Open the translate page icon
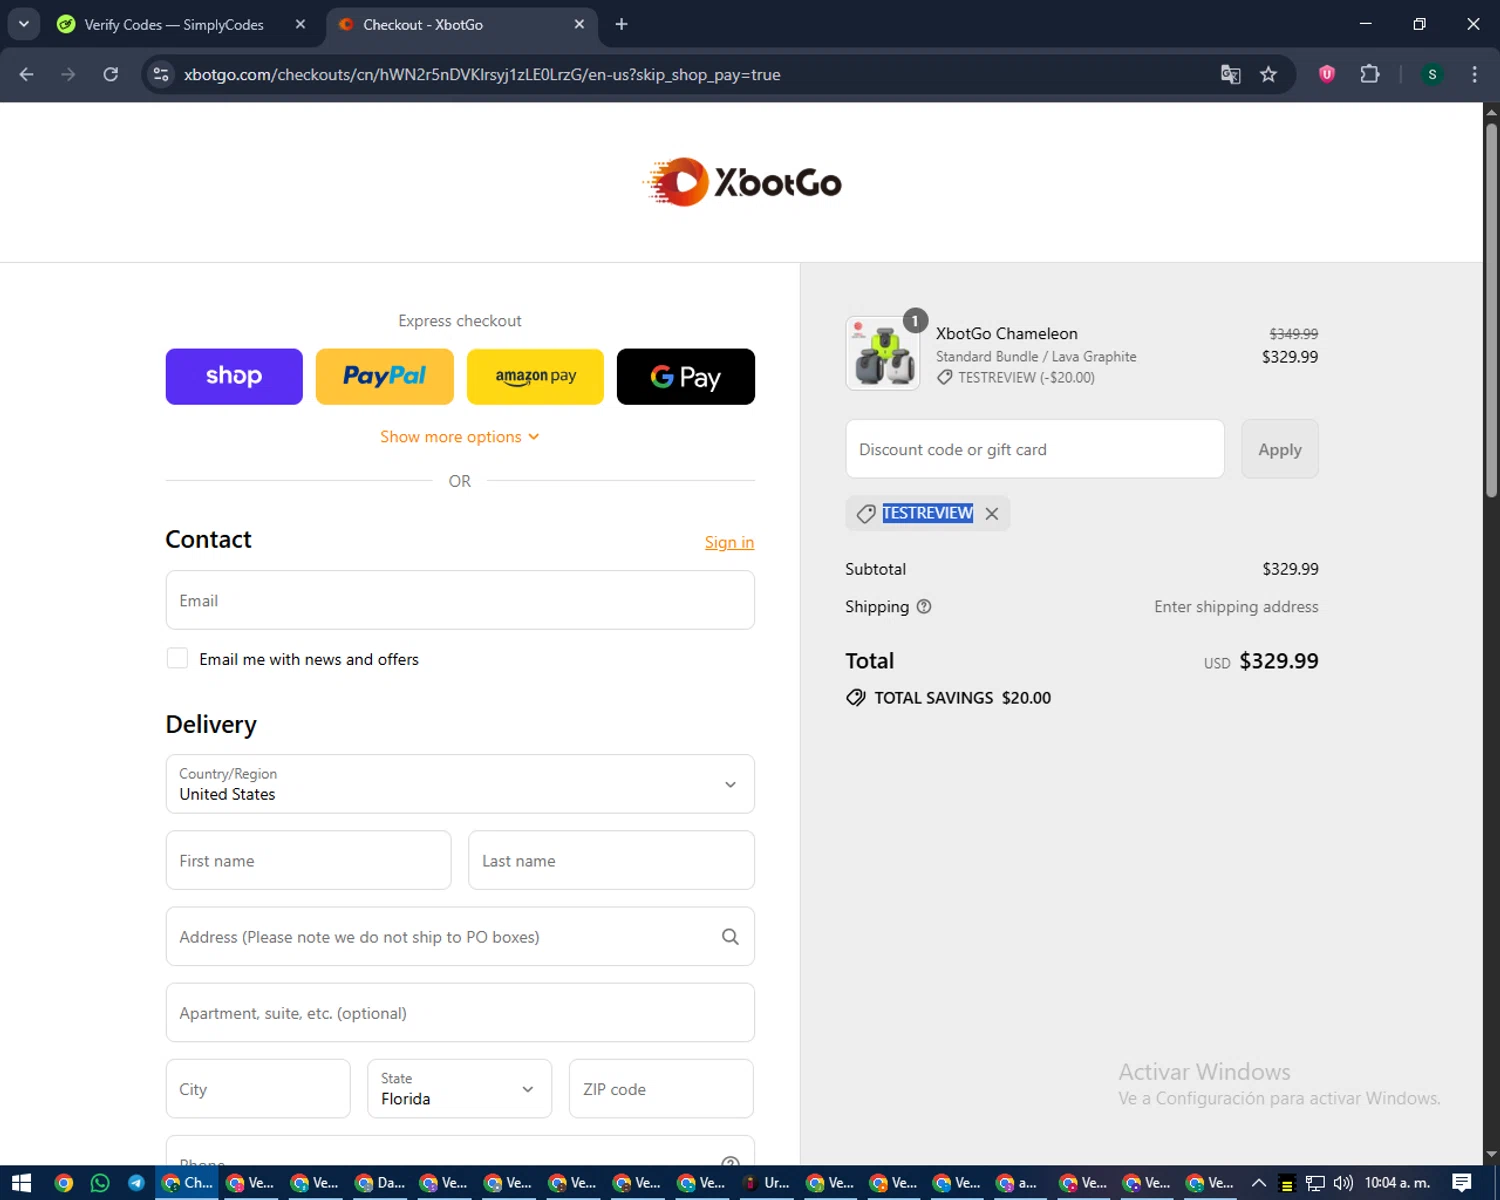This screenshot has width=1500, height=1200. tap(1231, 74)
